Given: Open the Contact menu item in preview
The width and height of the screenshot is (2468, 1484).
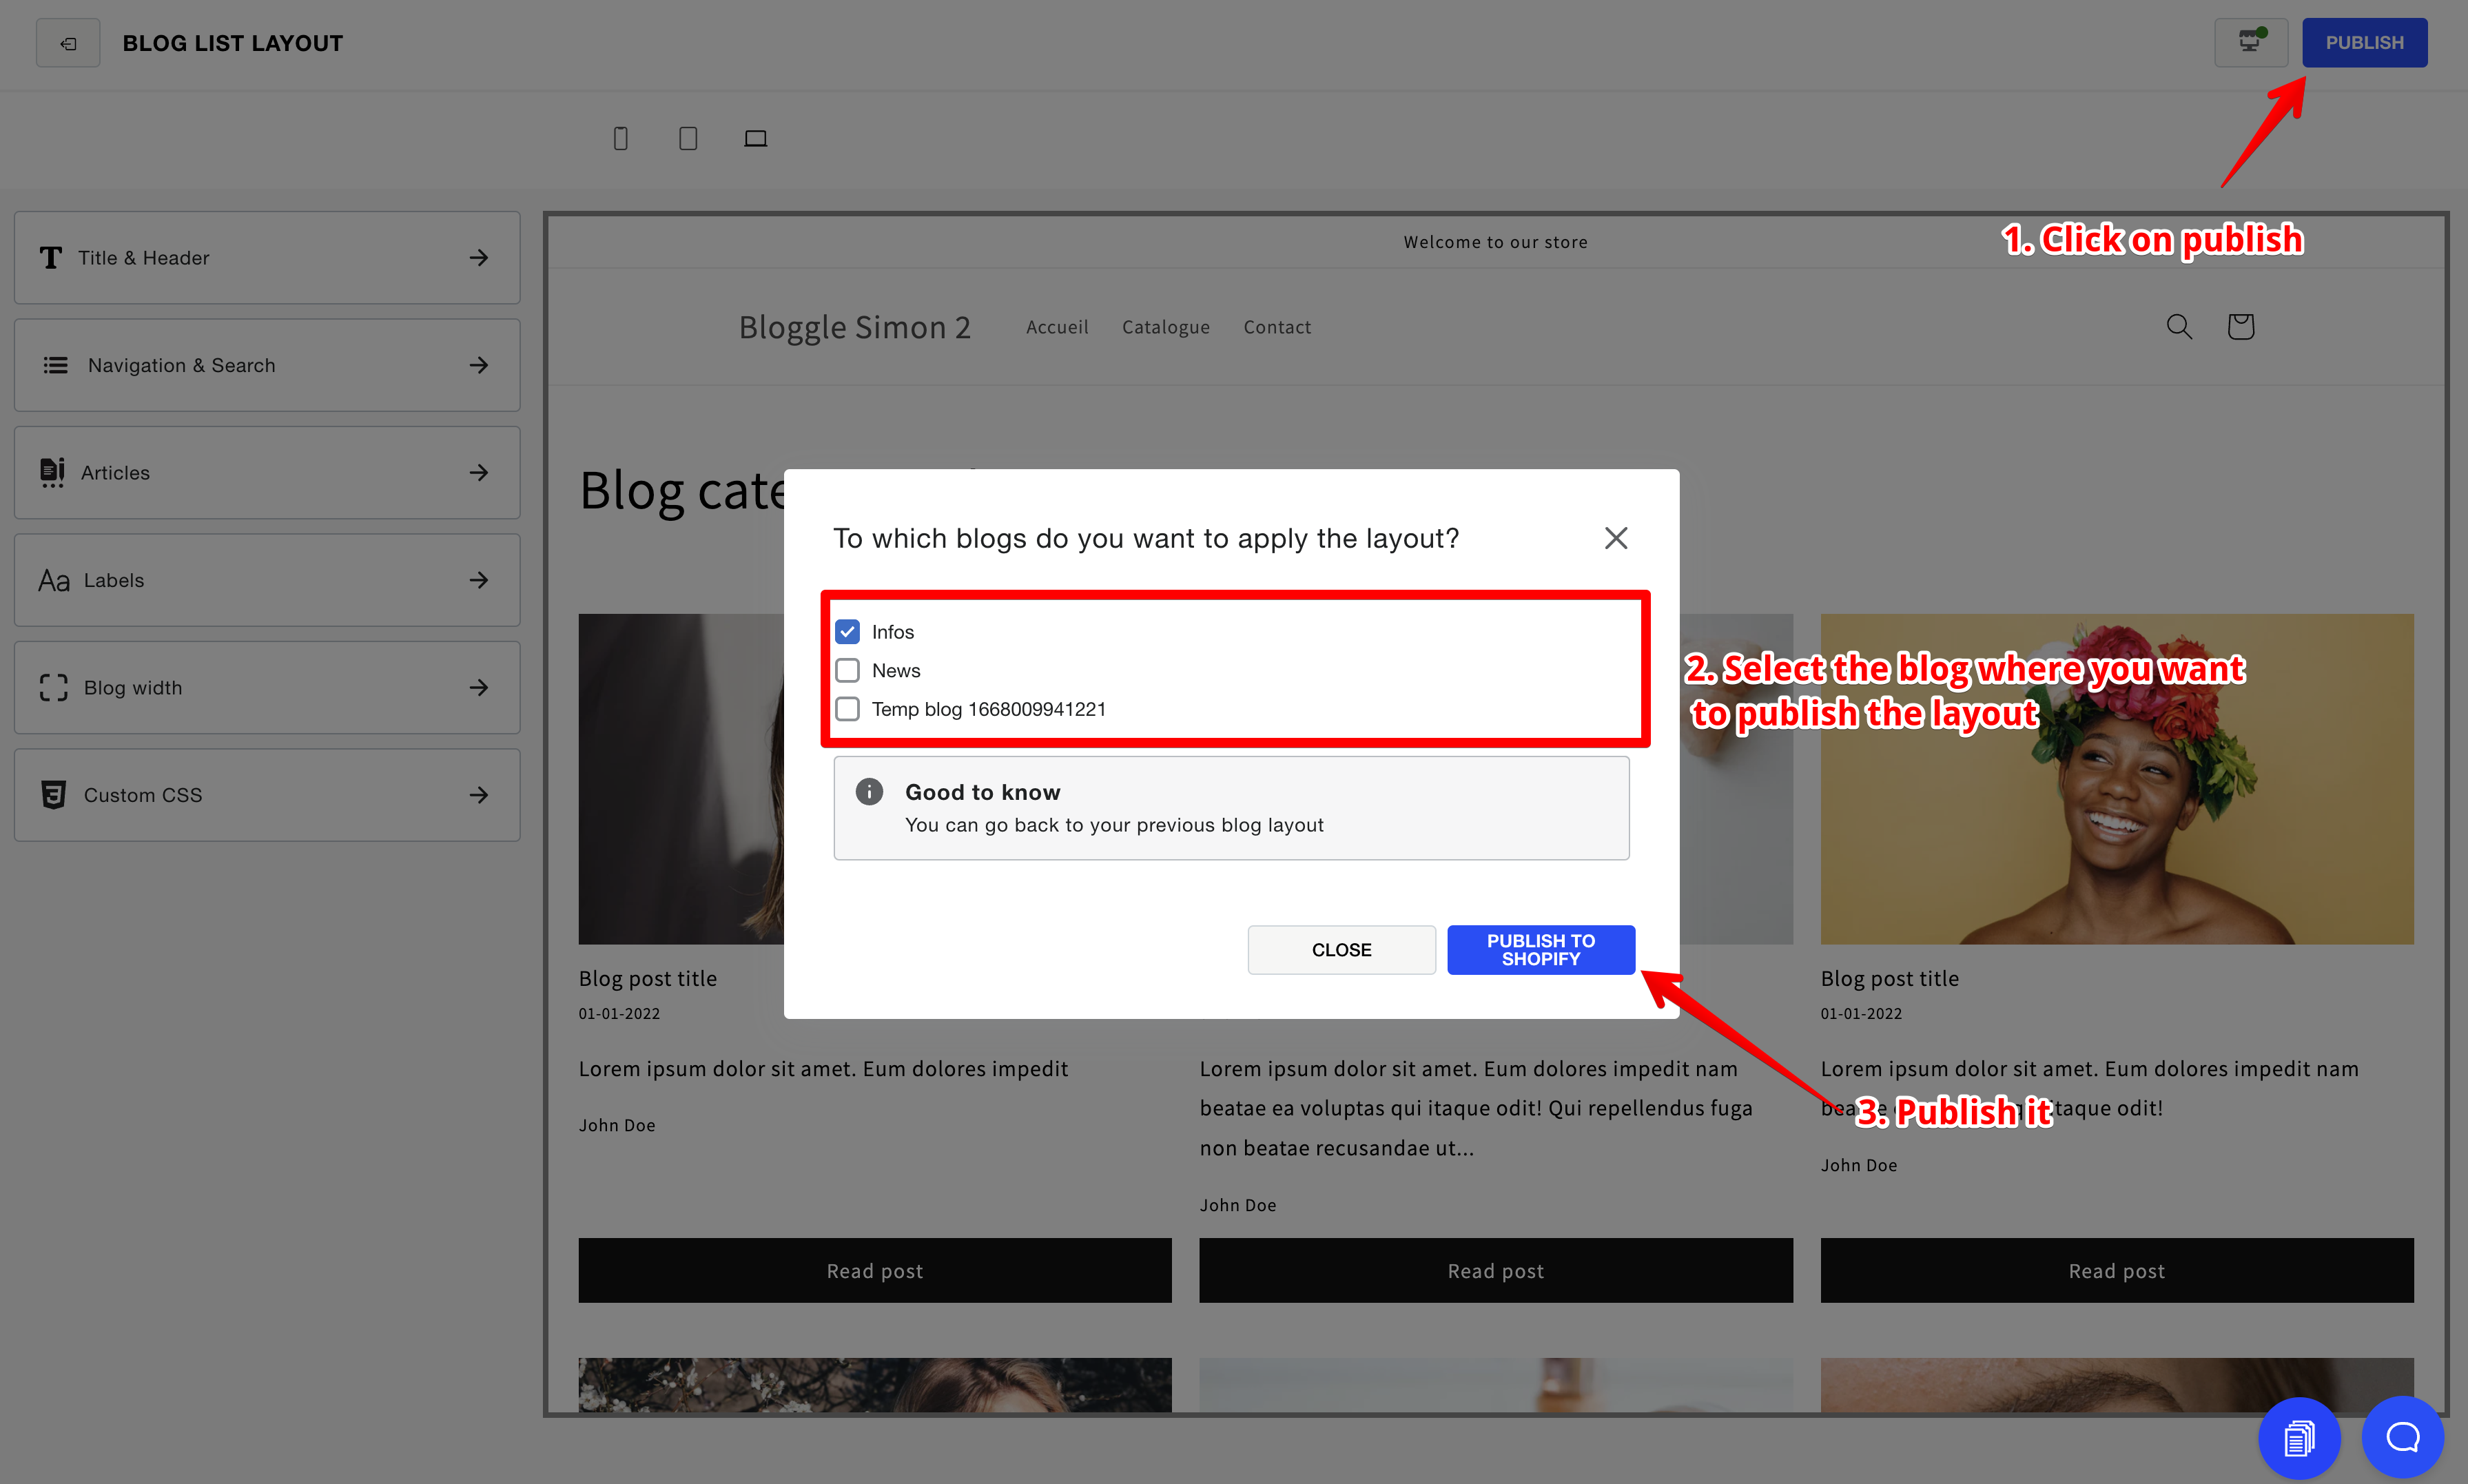Looking at the screenshot, I should coord(1277,327).
